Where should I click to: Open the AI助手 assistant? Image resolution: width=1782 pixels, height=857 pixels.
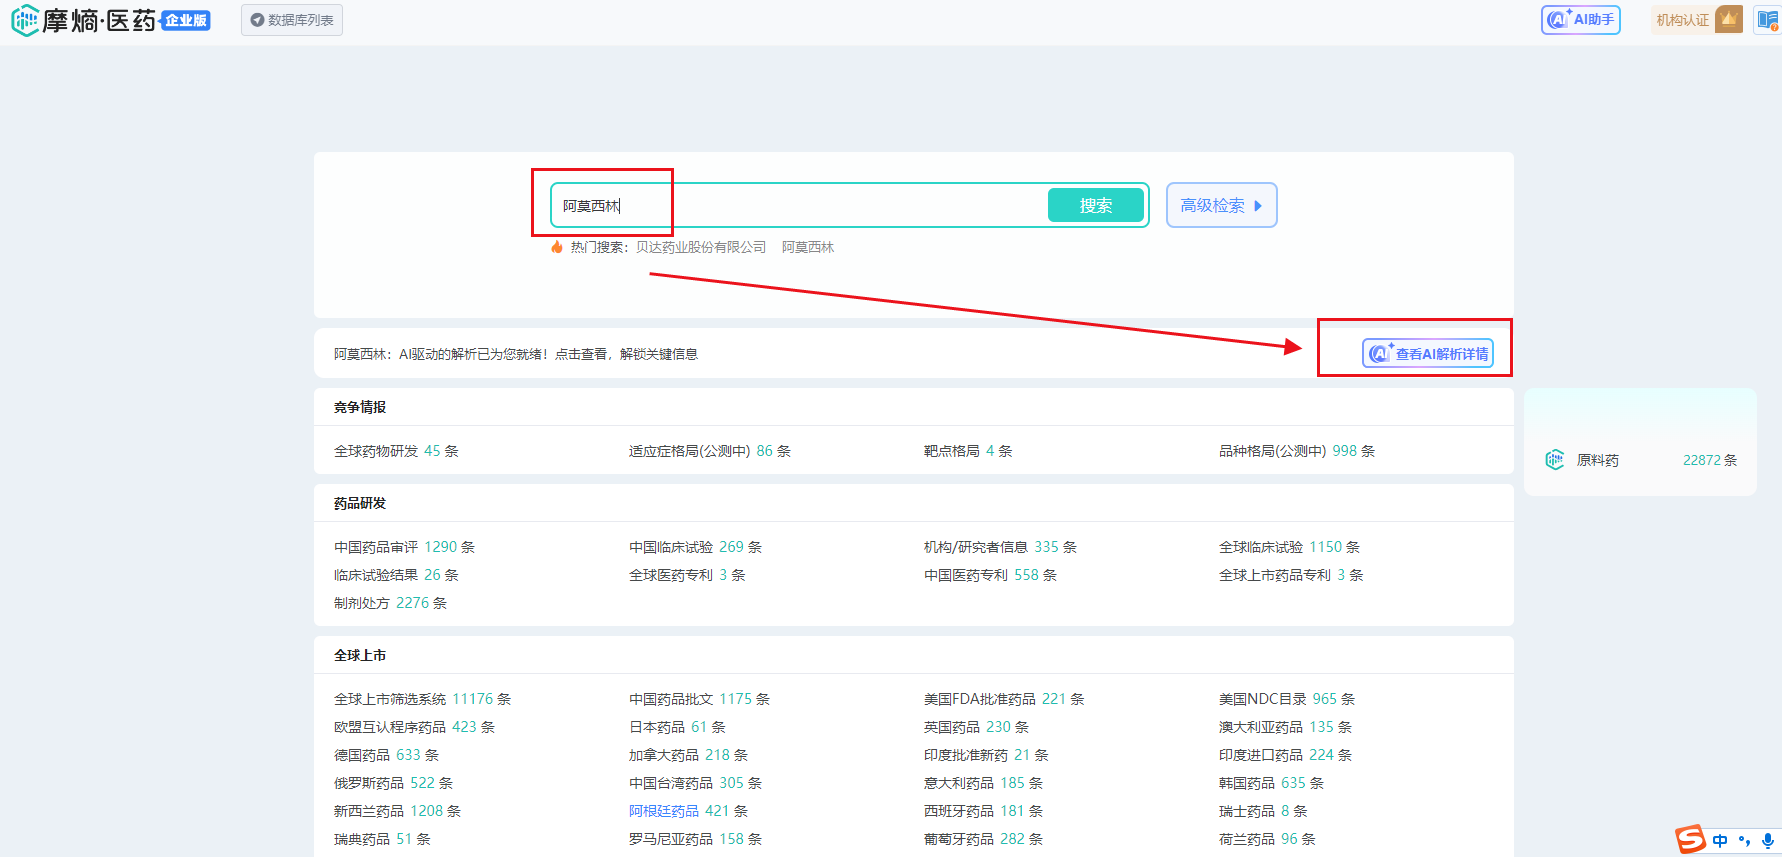[x=1580, y=20]
